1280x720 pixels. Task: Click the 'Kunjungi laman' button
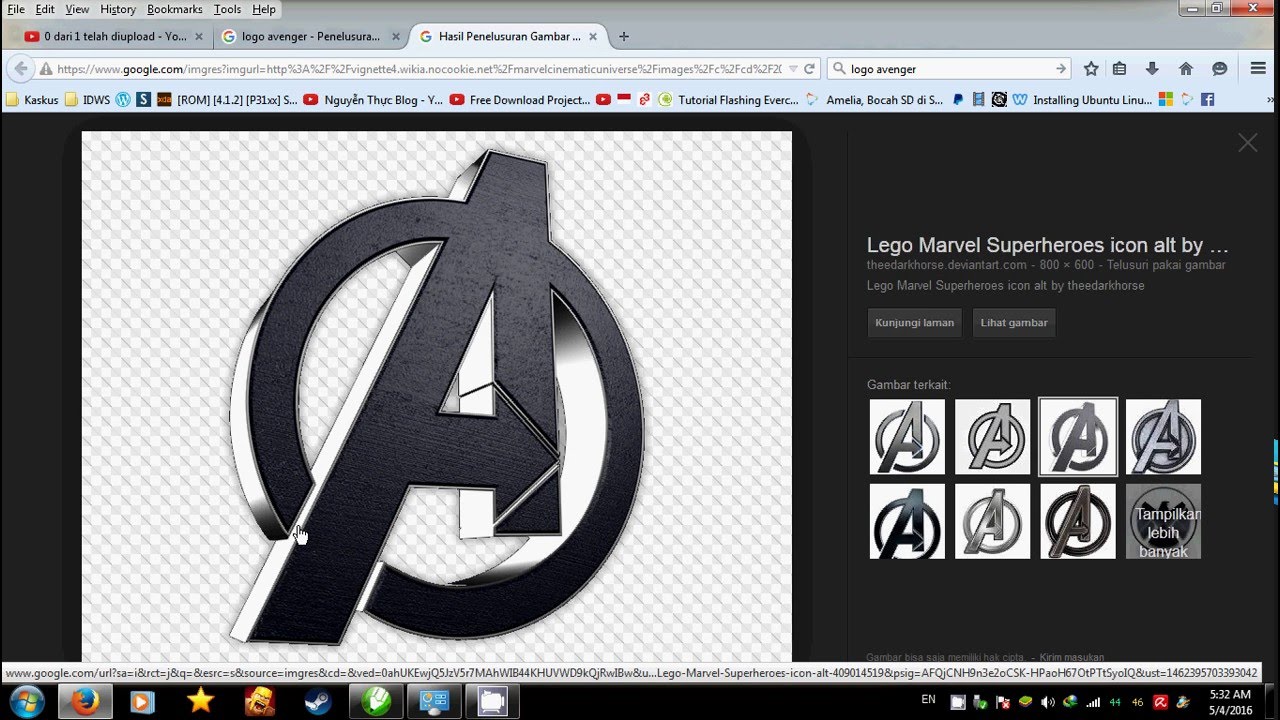[914, 323]
